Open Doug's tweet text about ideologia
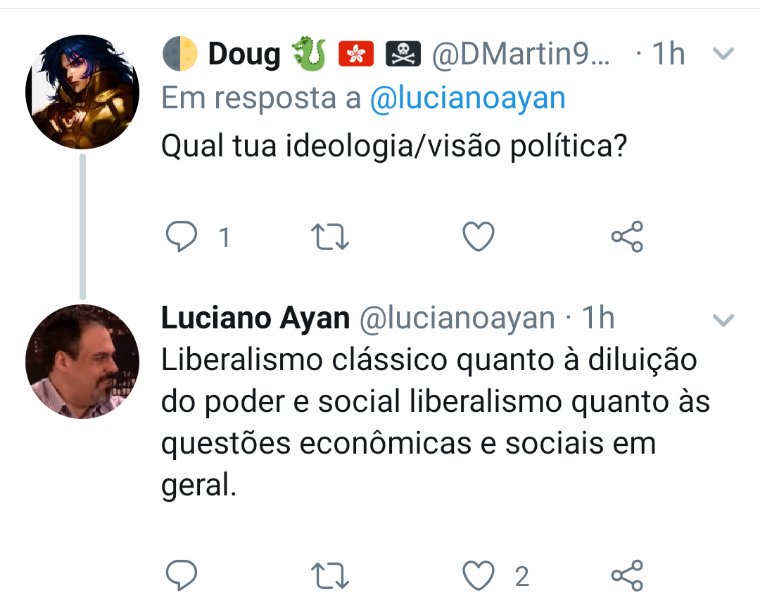The height and width of the screenshot is (612, 760). [x=394, y=146]
